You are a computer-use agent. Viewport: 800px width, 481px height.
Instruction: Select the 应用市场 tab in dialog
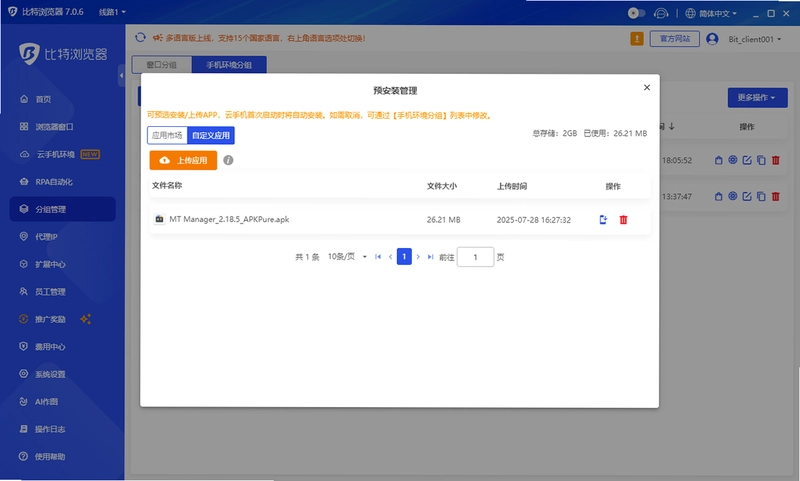[x=167, y=135]
